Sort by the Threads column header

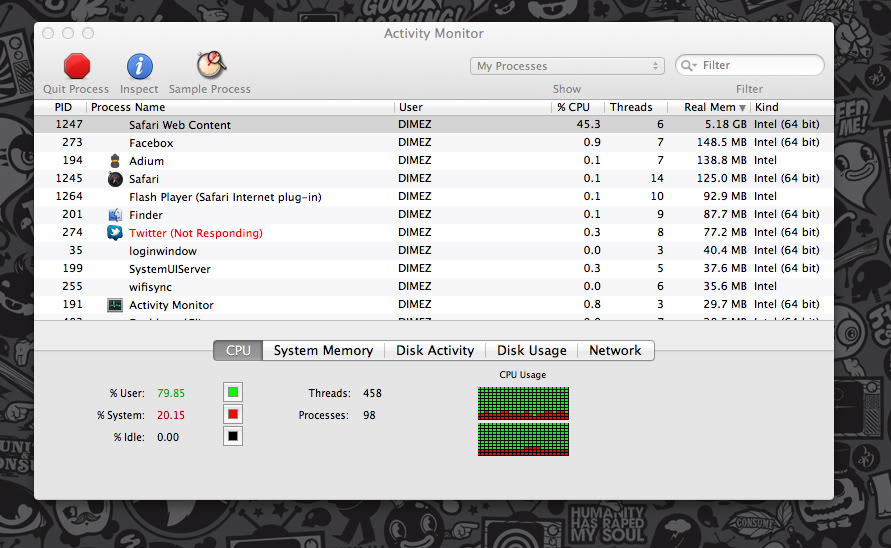(635, 107)
